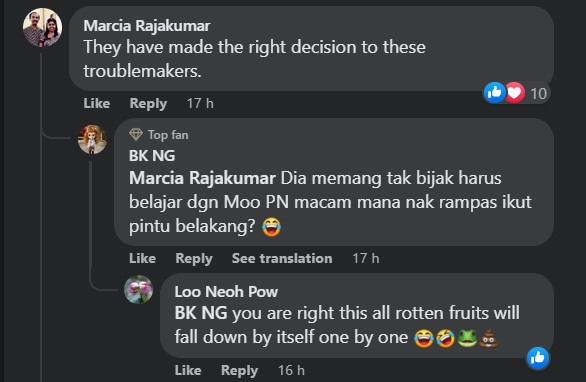Image resolution: width=586 pixels, height=382 pixels.
Task: View blue thumbs-up reaction on Marcia's comment
Action: [494, 92]
